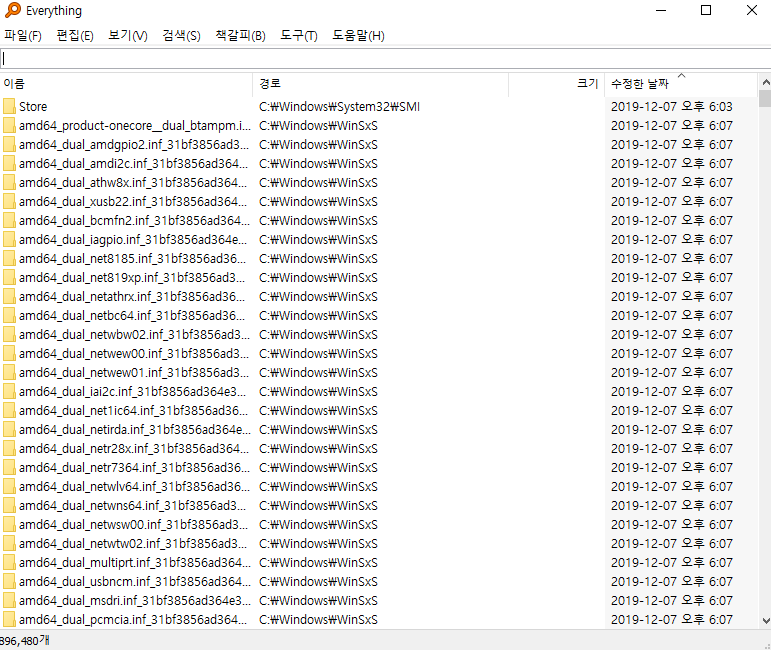Image resolution: width=771 pixels, height=650 pixels.
Task: Focus the Everything search input box
Action: pyautogui.click(x=386, y=59)
